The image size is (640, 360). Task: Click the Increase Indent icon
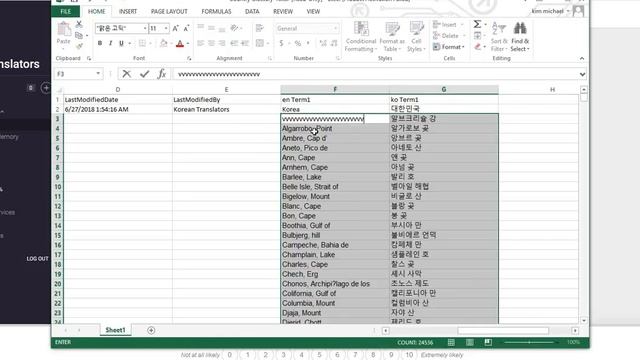[x=245, y=43]
